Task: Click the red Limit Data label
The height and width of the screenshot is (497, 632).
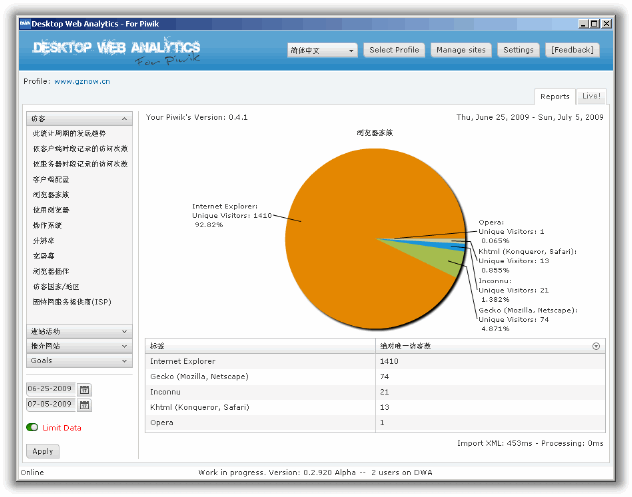Action: (x=62, y=428)
